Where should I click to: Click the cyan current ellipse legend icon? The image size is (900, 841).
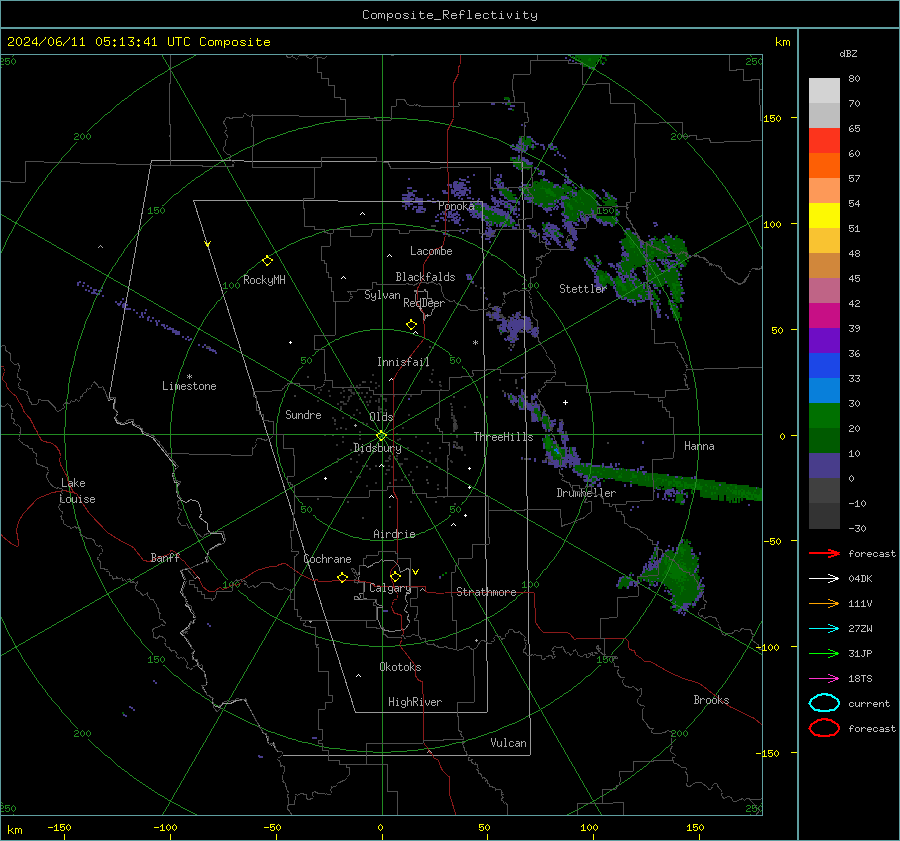[824, 703]
